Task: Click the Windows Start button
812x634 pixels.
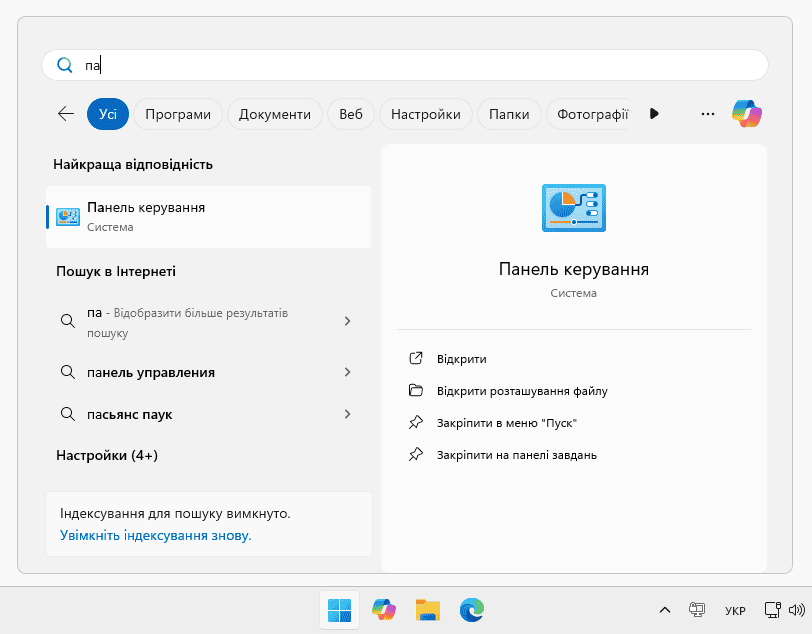Action: click(339, 609)
